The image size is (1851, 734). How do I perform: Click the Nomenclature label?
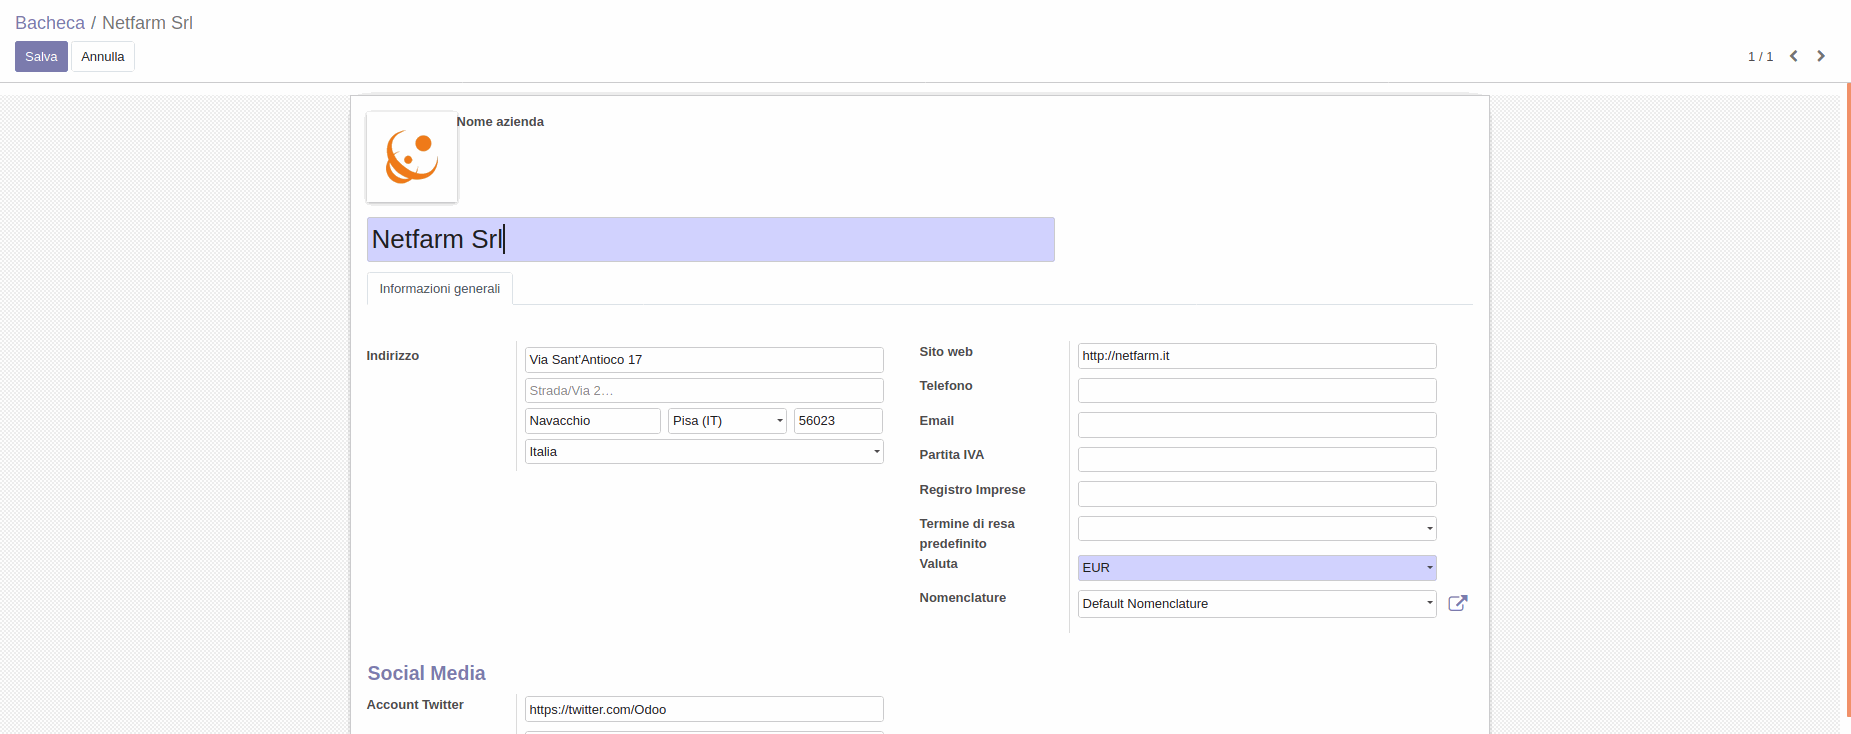(963, 598)
